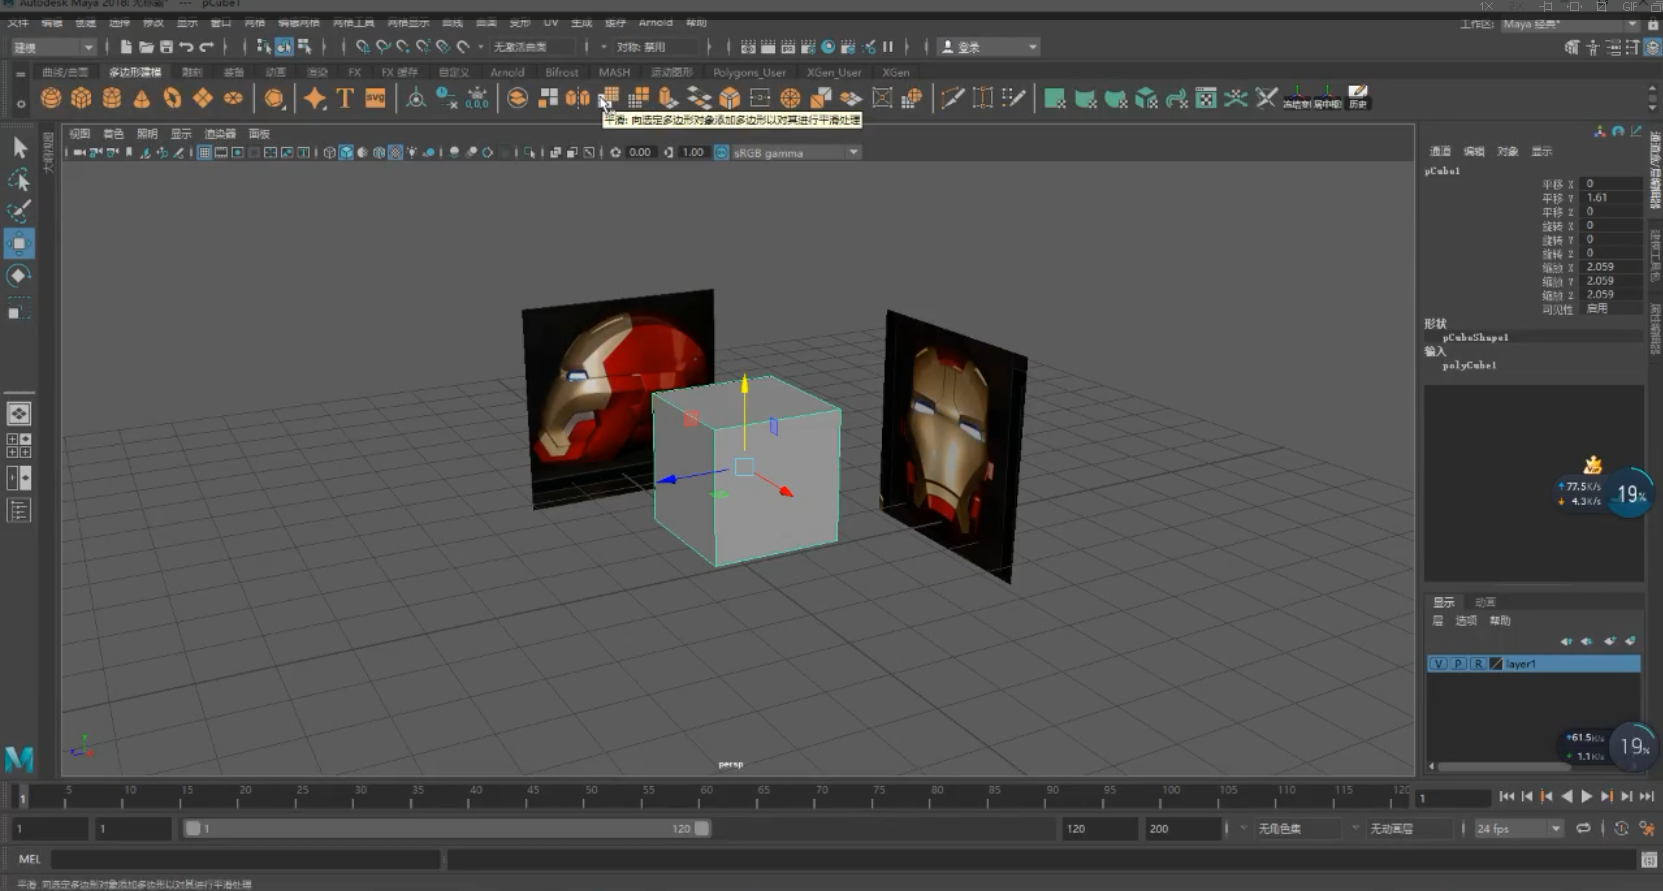Click the Open Scene folder icon
The width and height of the screenshot is (1663, 891).
pyautogui.click(x=146, y=47)
